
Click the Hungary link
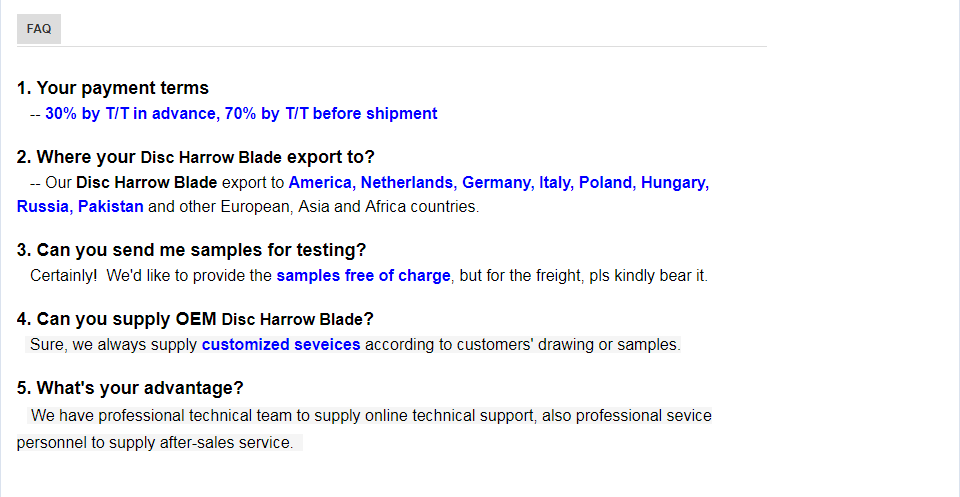pos(675,183)
